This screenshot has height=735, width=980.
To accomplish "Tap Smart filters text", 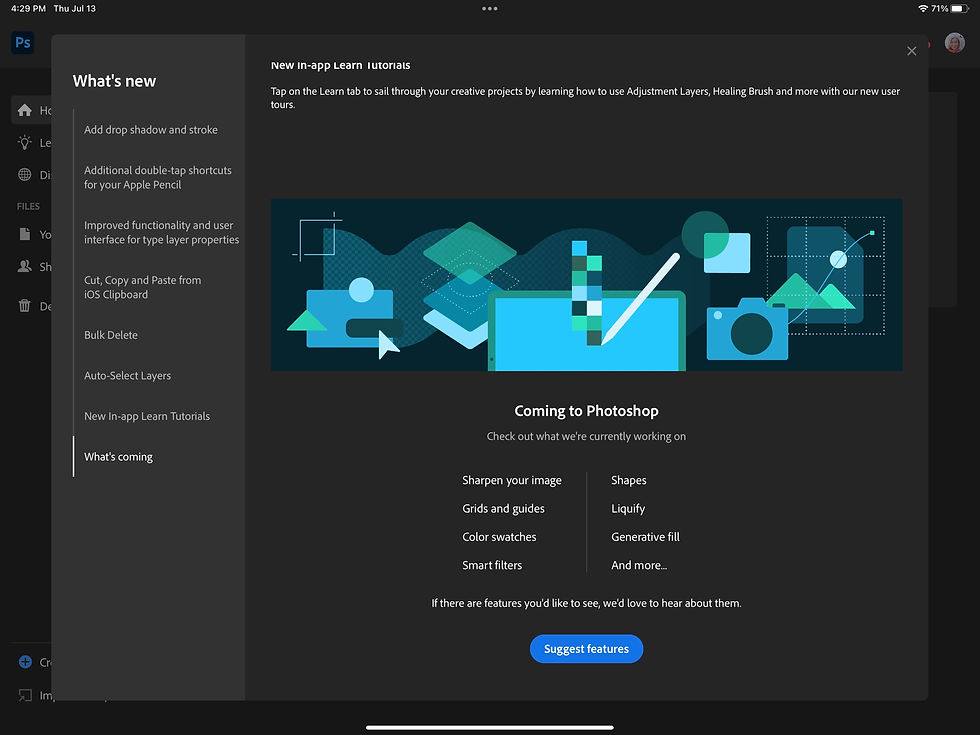I will (492, 565).
